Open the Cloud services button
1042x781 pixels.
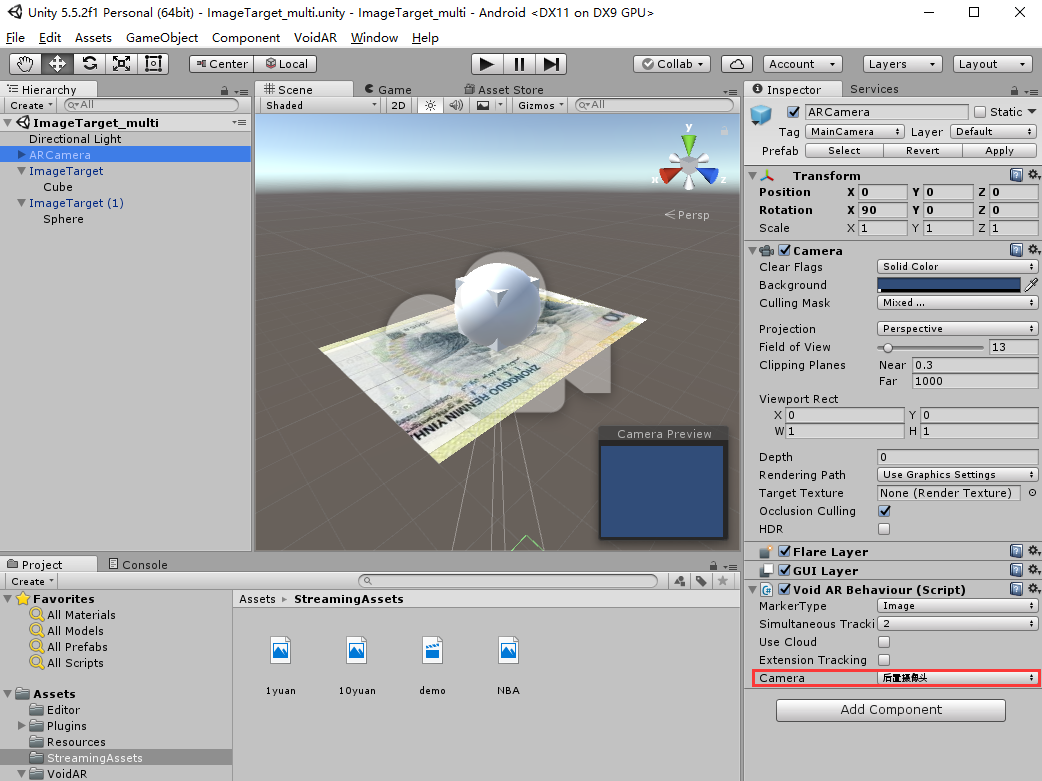pyautogui.click(x=737, y=64)
